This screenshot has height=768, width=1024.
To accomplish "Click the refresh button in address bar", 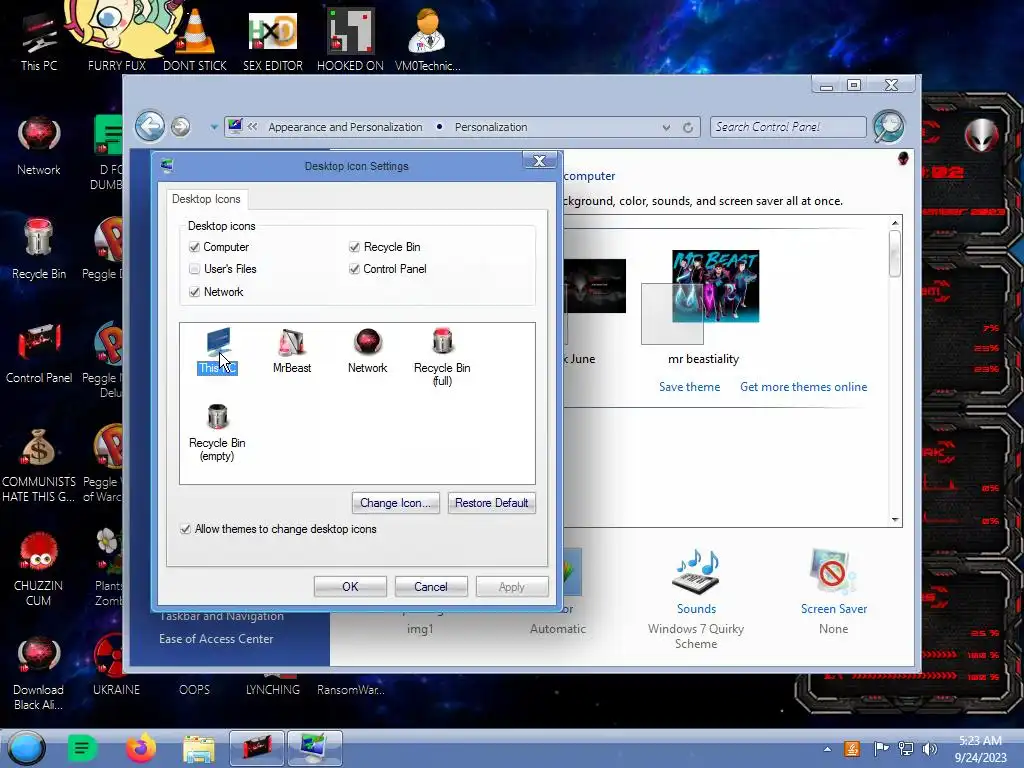I will [688, 127].
